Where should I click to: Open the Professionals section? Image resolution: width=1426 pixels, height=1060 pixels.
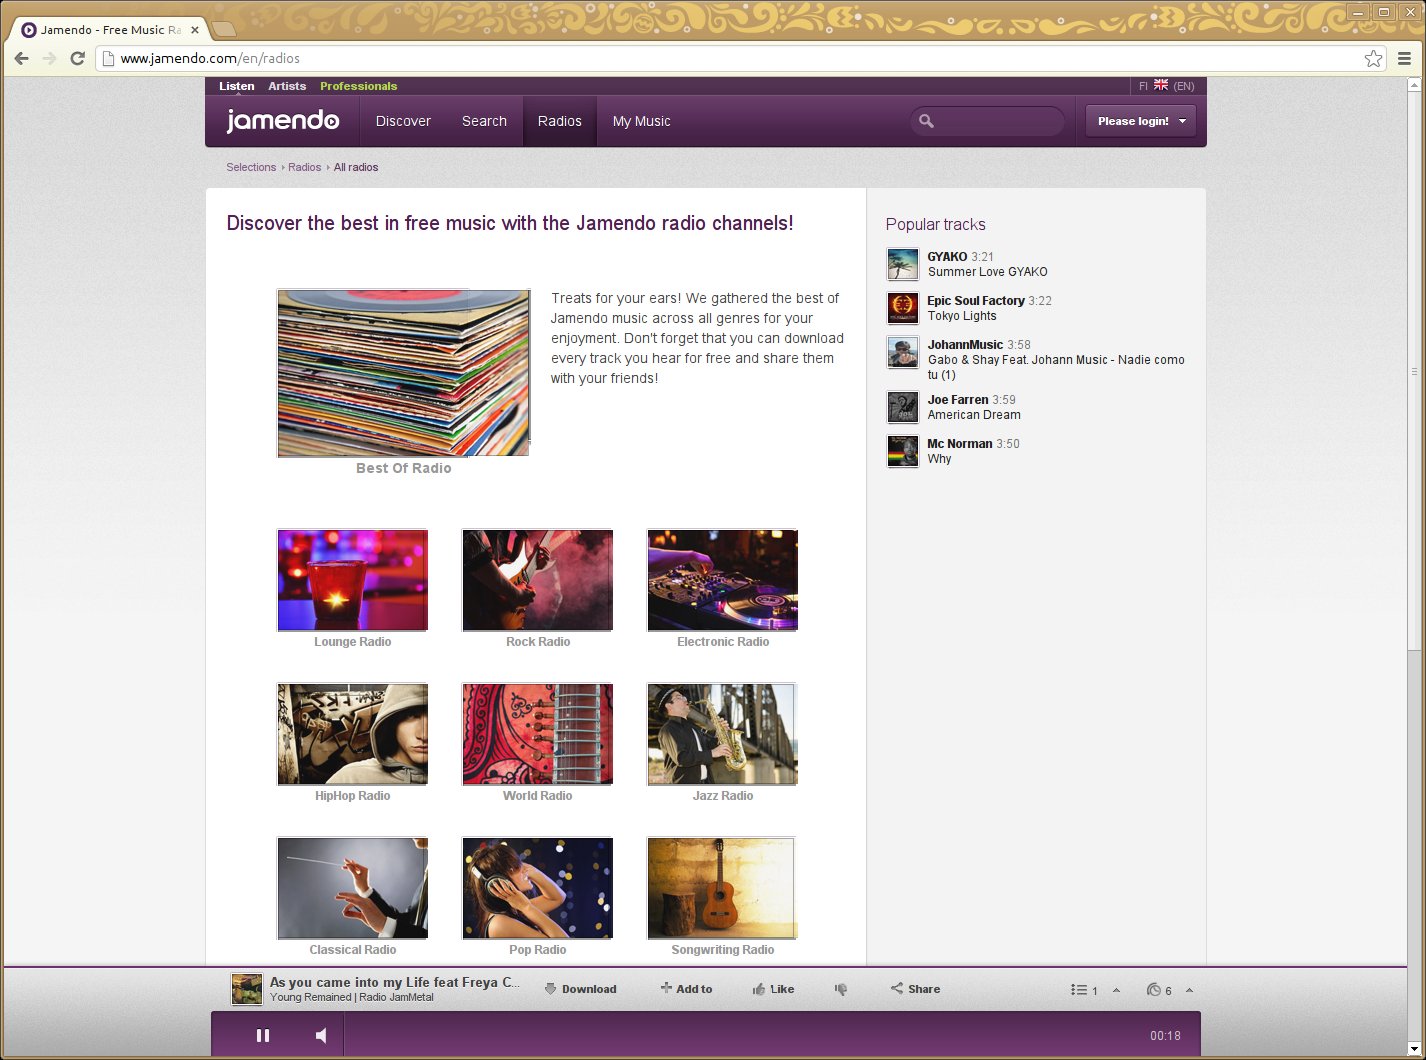click(358, 86)
